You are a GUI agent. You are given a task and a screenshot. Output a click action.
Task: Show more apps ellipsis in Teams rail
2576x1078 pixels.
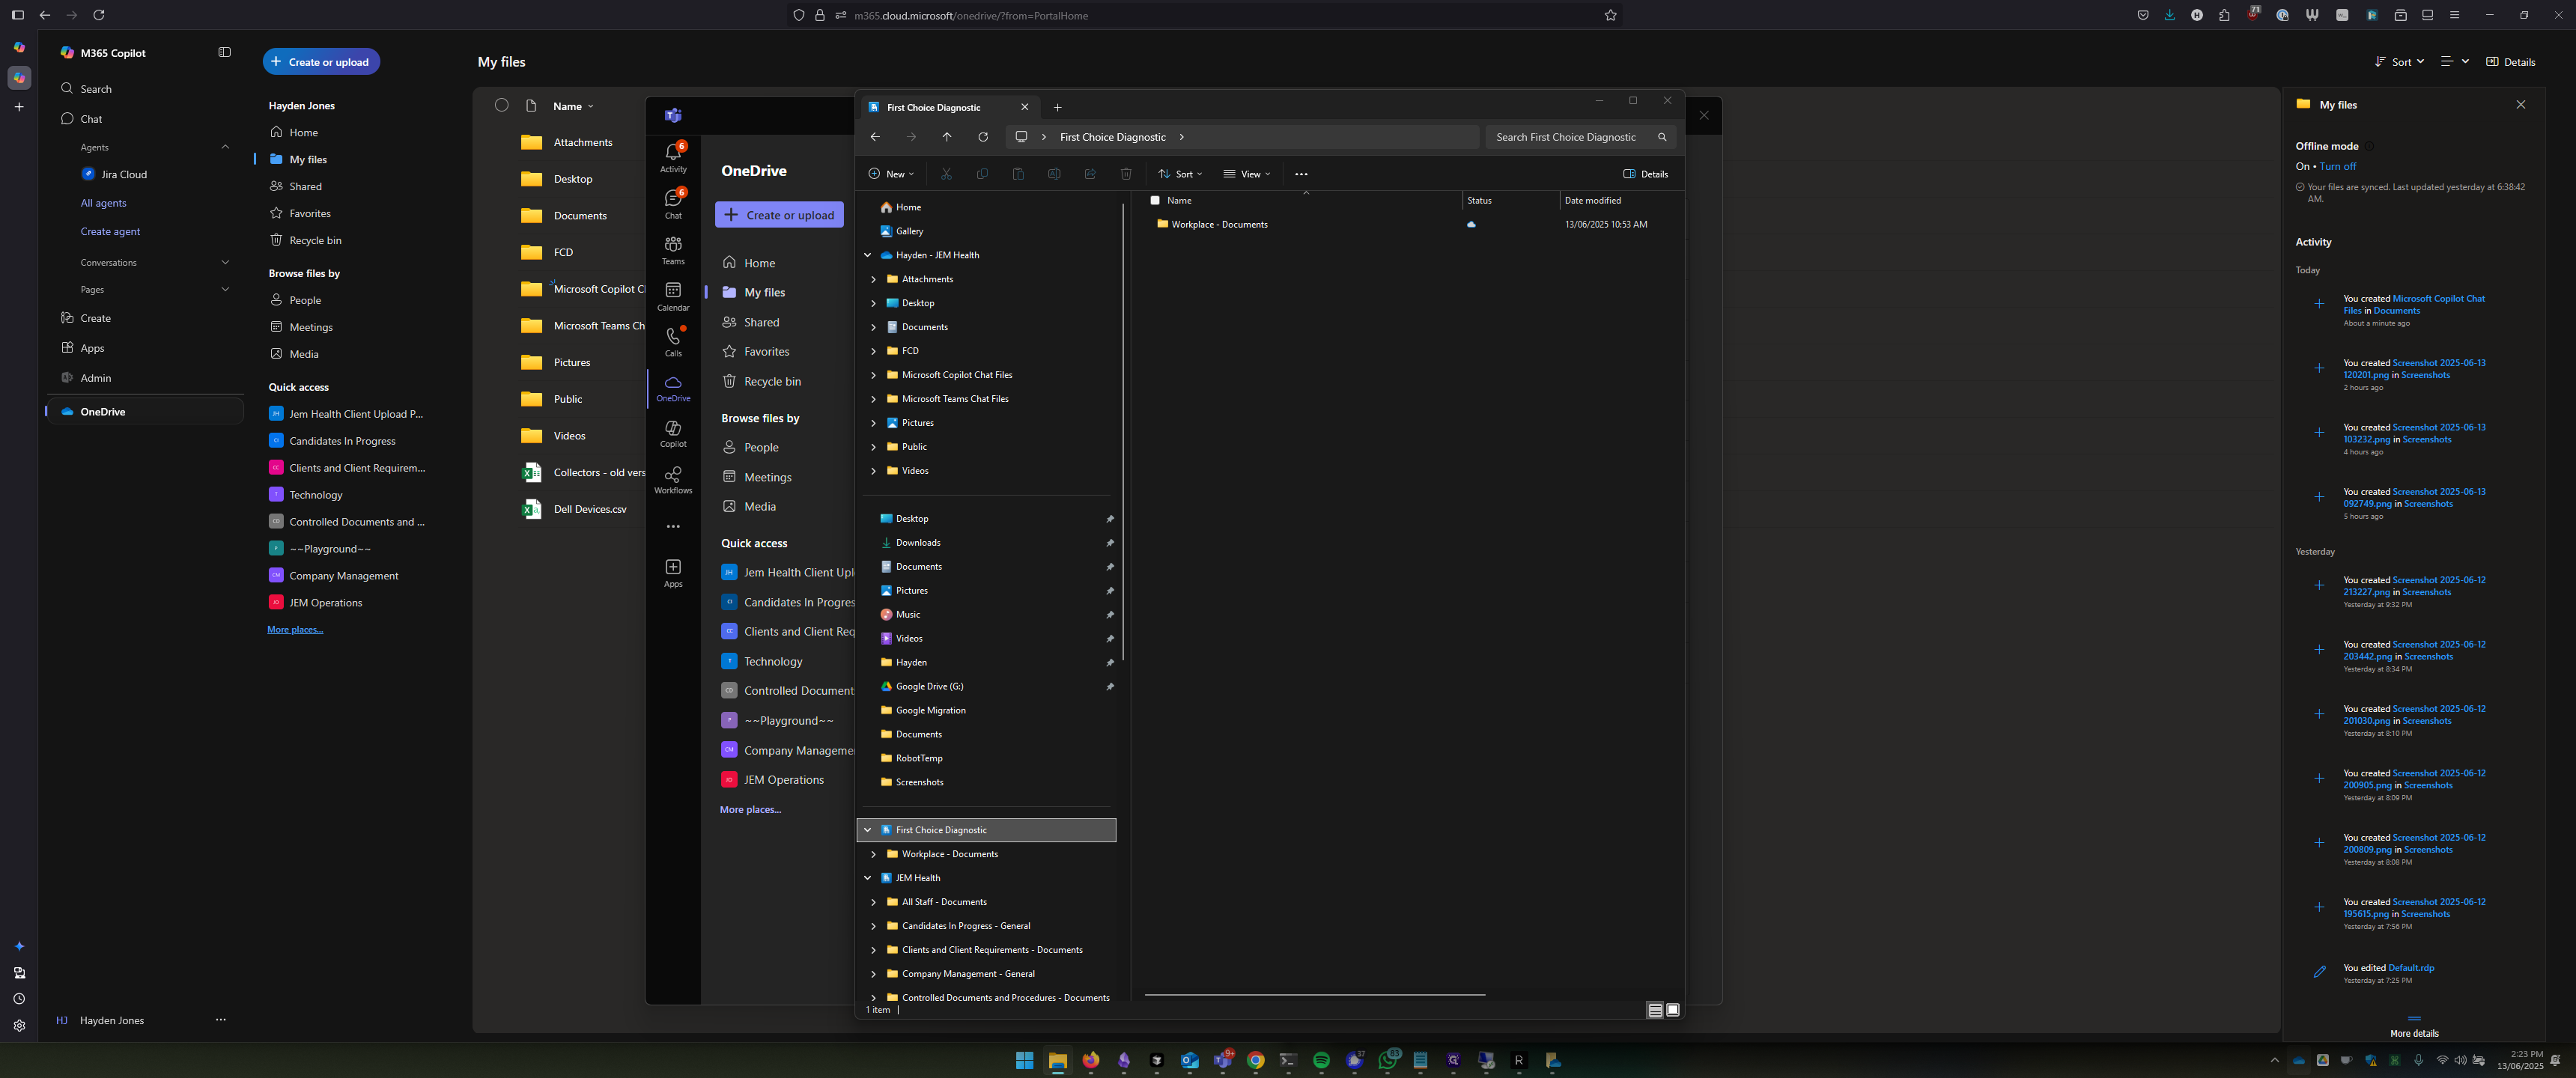click(673, 526)
